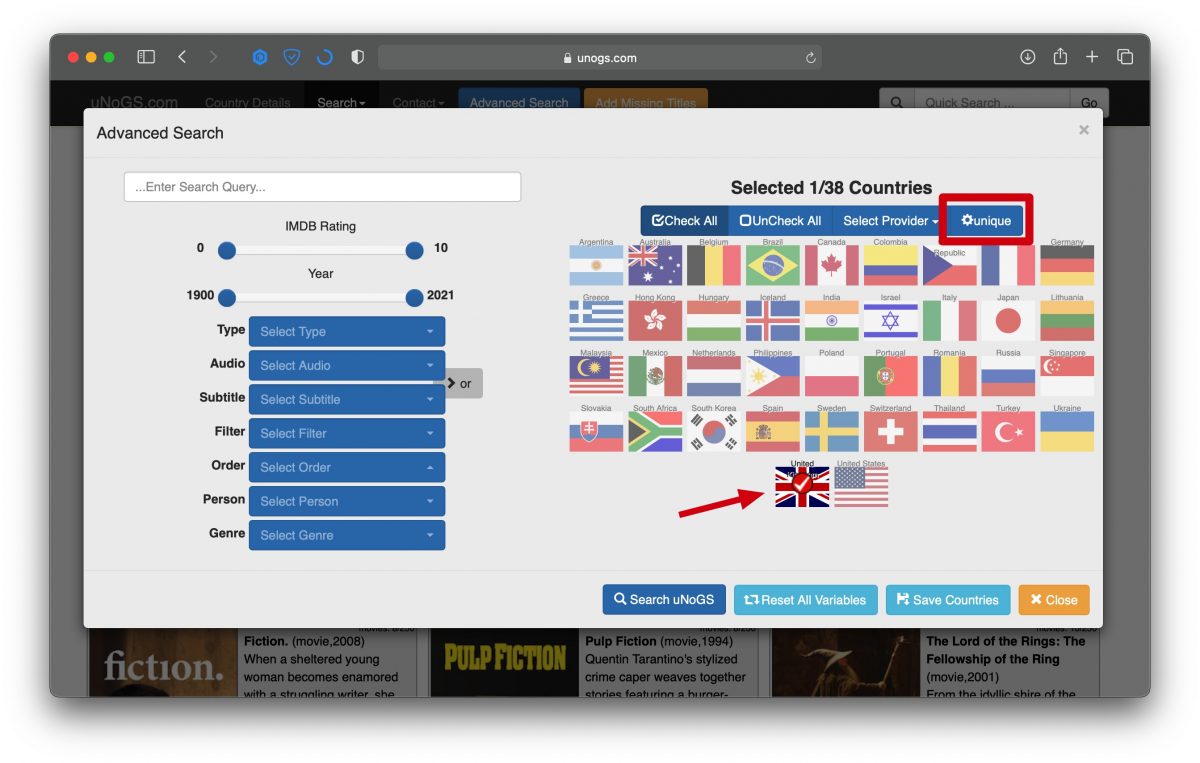The width and height of the screenshot is (1200, 763).
Task: Toggle the audio/subtitle 'or' switch
Action: 458,383
